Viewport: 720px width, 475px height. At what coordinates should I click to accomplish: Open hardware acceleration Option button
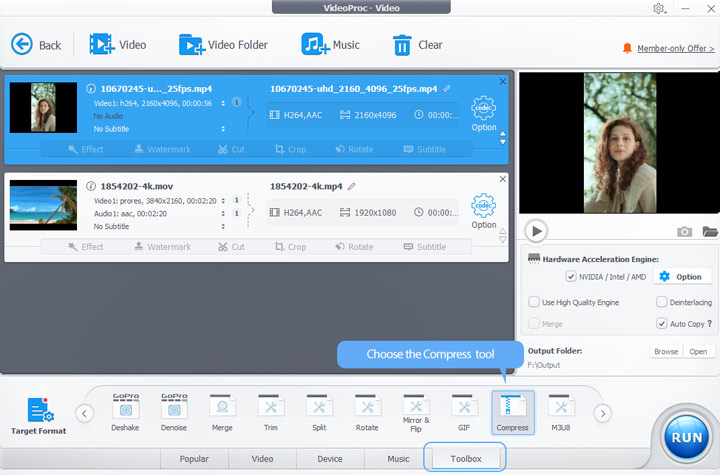682,277
